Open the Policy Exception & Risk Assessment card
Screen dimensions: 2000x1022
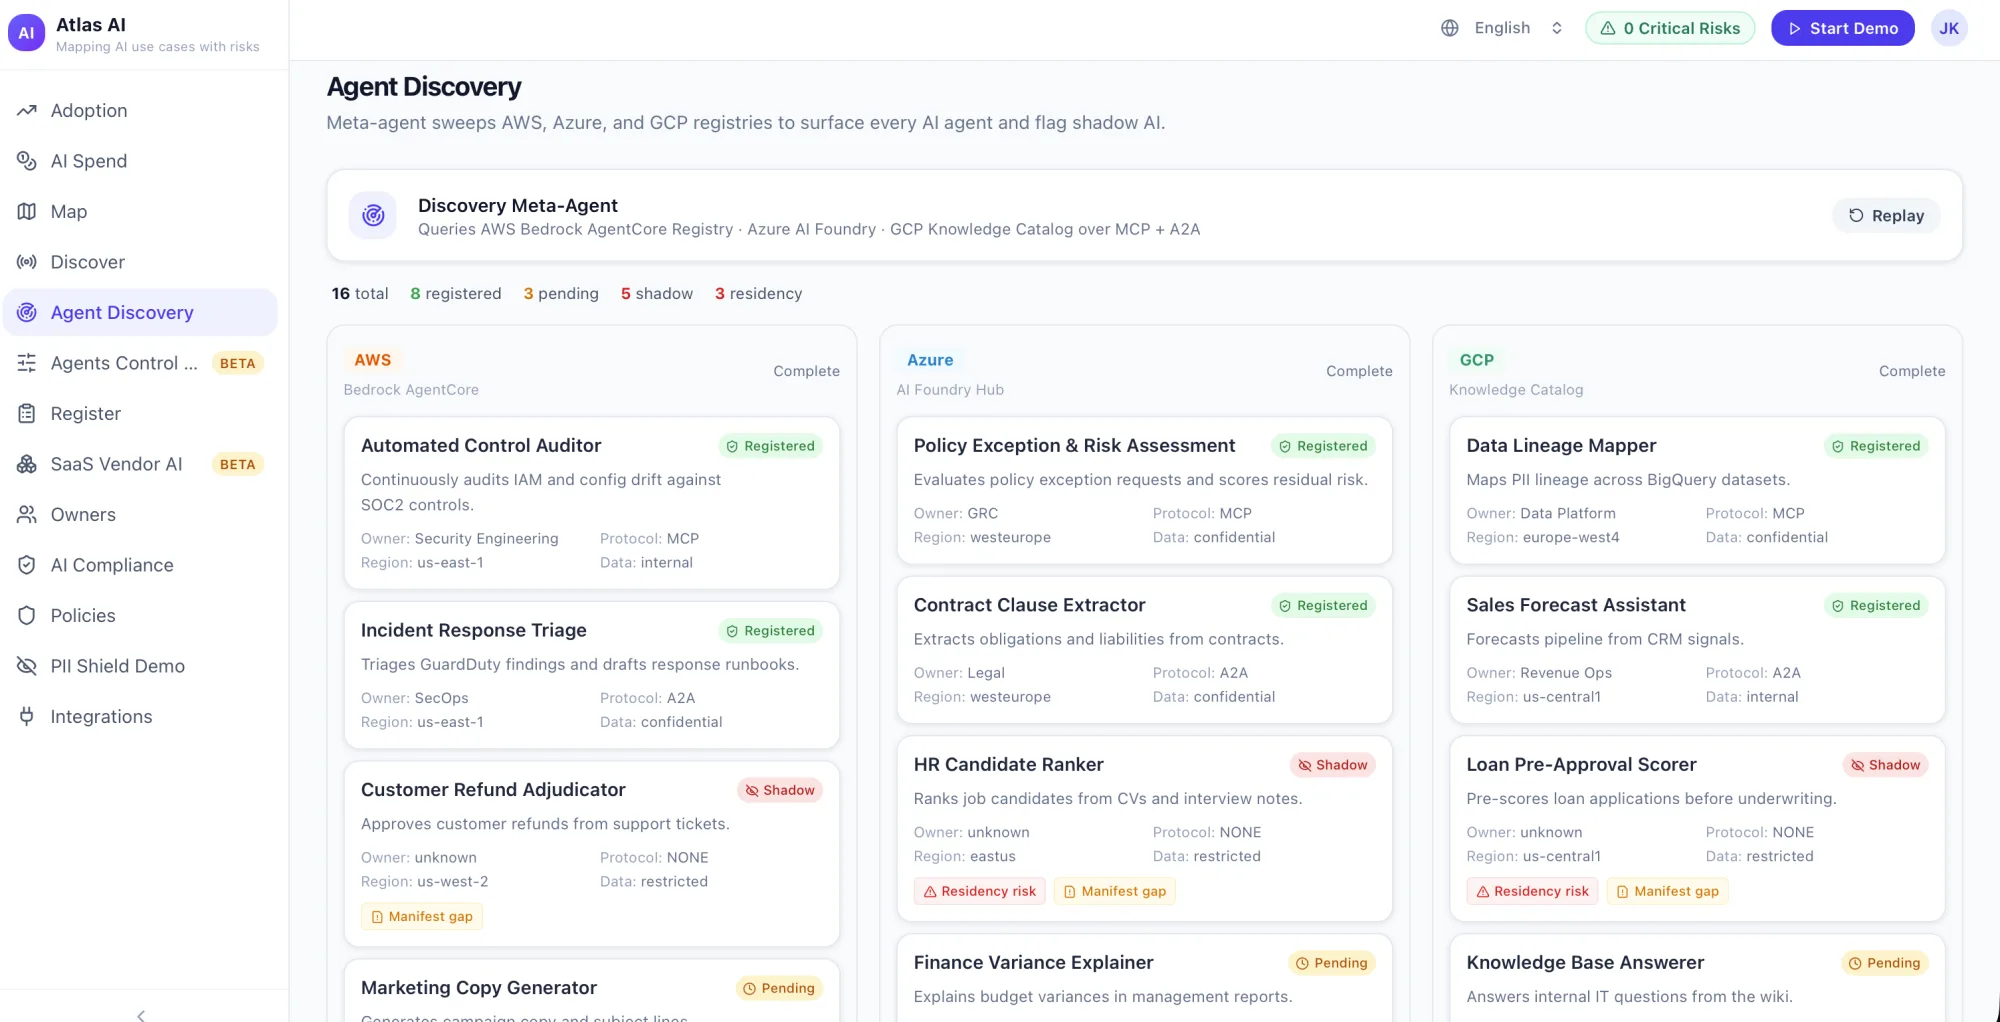[x=1144, y=490]
